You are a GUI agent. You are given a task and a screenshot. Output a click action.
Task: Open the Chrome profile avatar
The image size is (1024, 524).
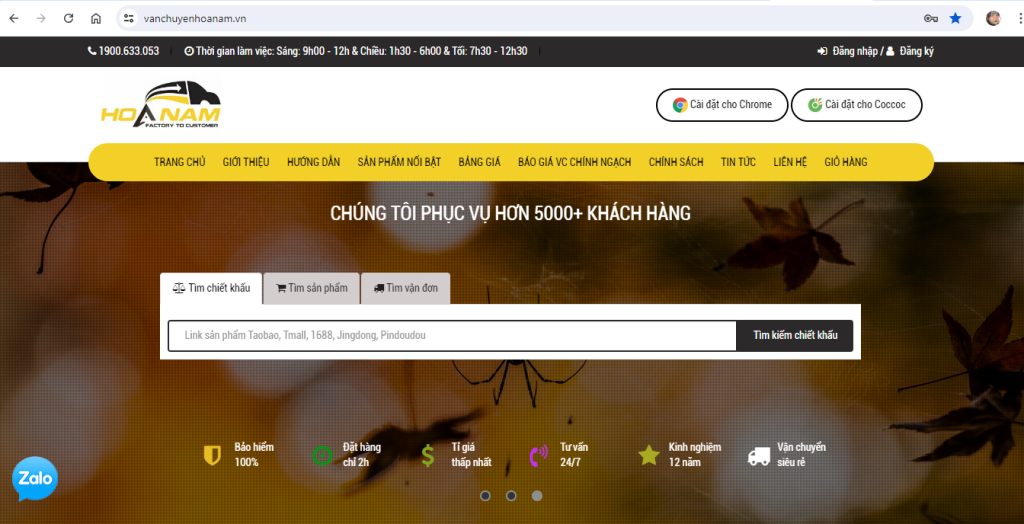pyautogui.click(x=993, y=18)
